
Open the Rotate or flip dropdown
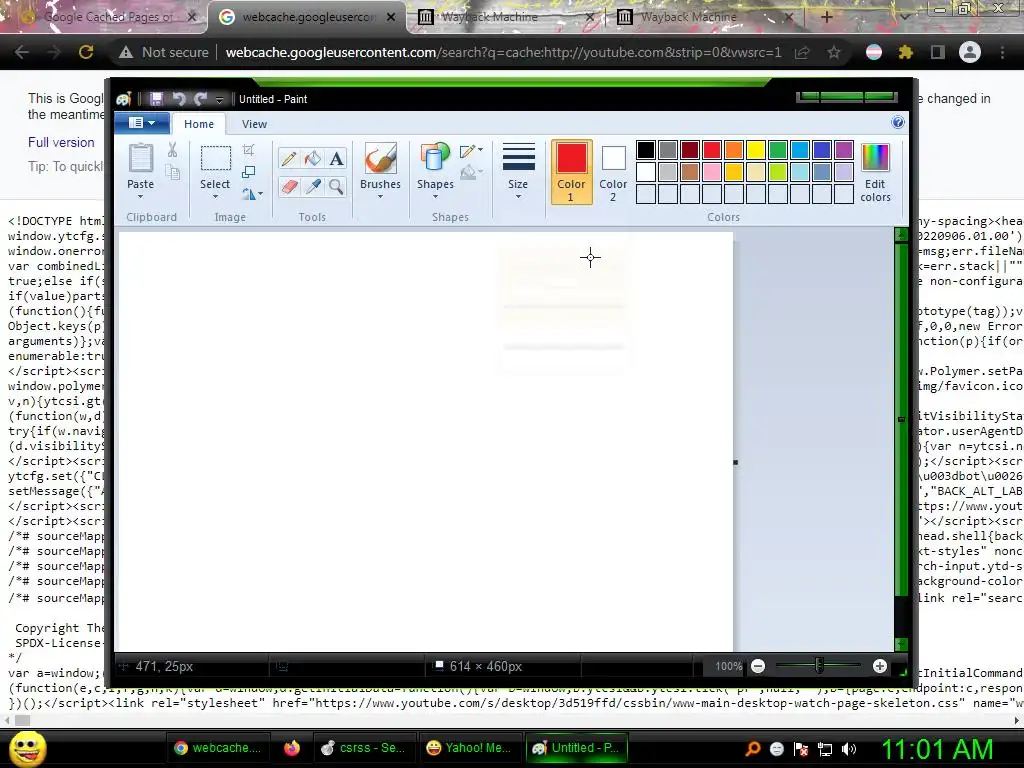point(252,194)
